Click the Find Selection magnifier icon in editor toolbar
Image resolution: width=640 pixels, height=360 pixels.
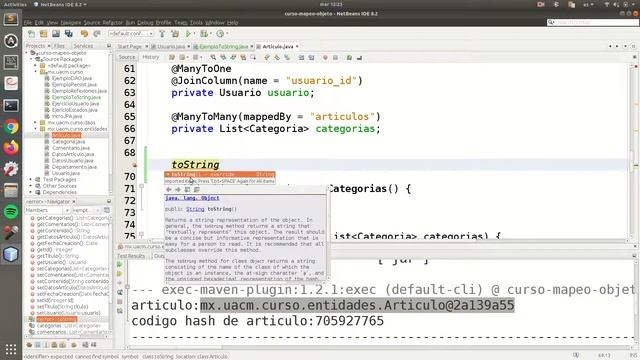click(x=213, y=58)
